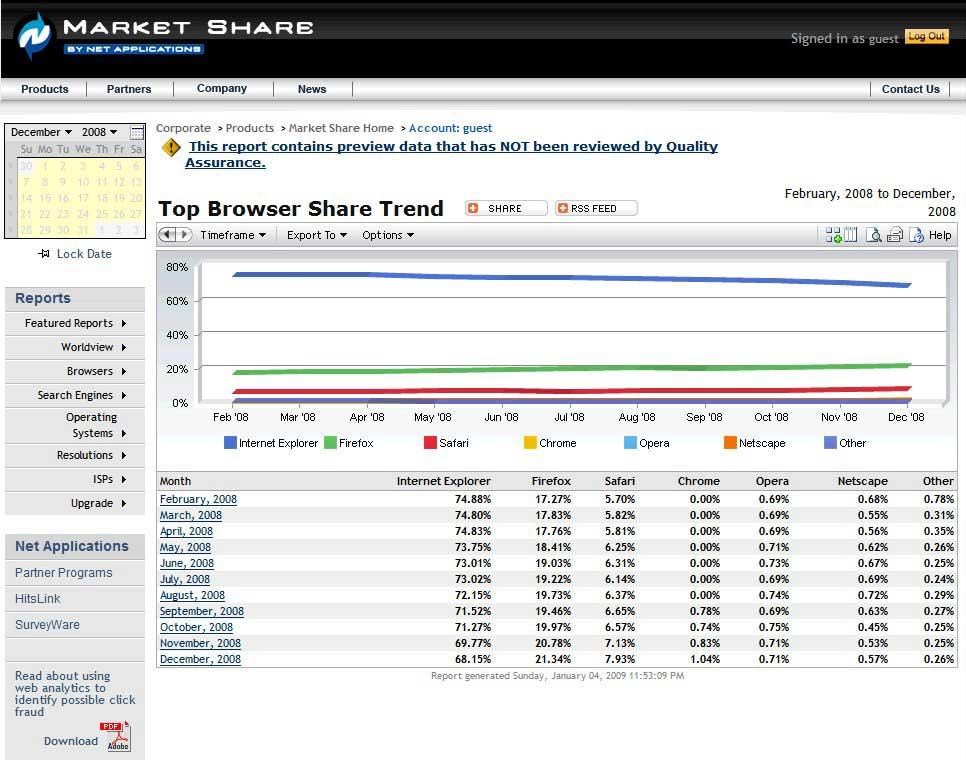Click Account: guest breadcrumb
Screen dimensions: 966x760
pos(450,128)
